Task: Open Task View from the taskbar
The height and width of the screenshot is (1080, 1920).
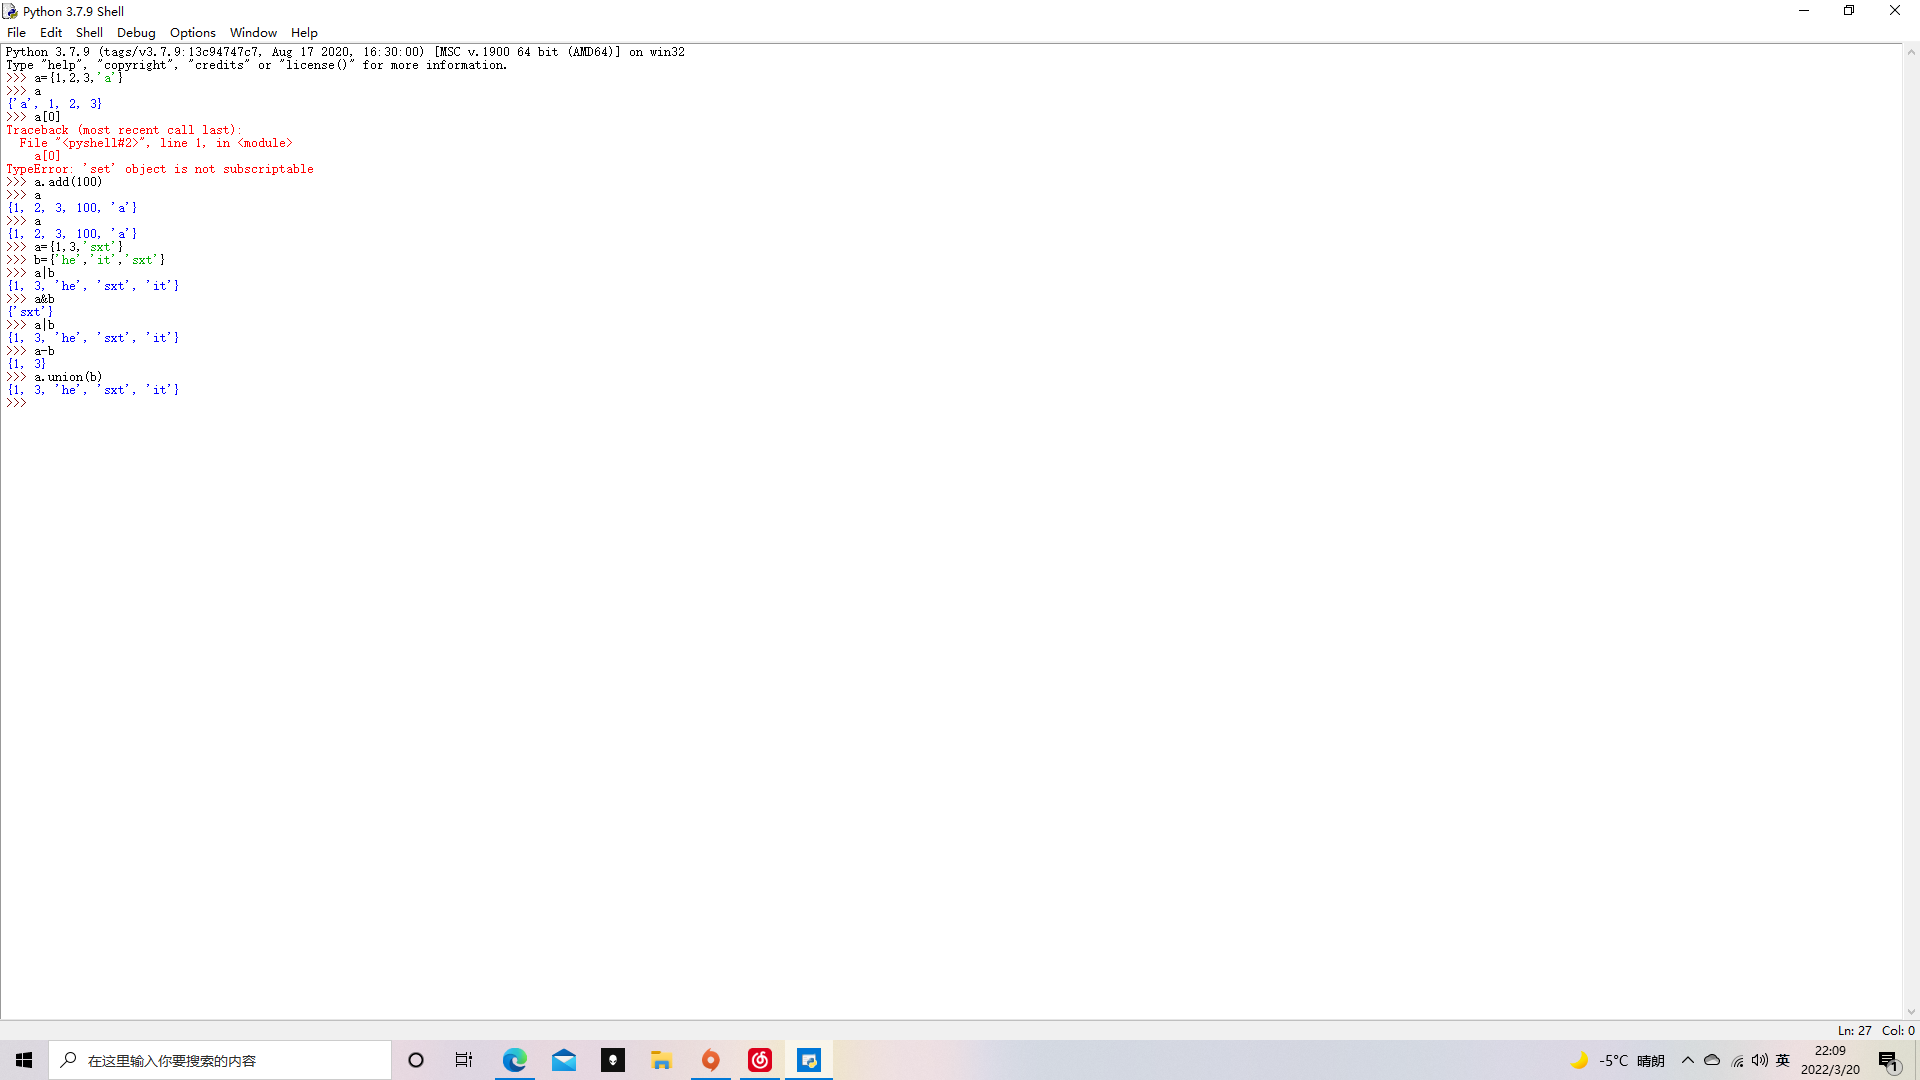Action: (464, 1060)
